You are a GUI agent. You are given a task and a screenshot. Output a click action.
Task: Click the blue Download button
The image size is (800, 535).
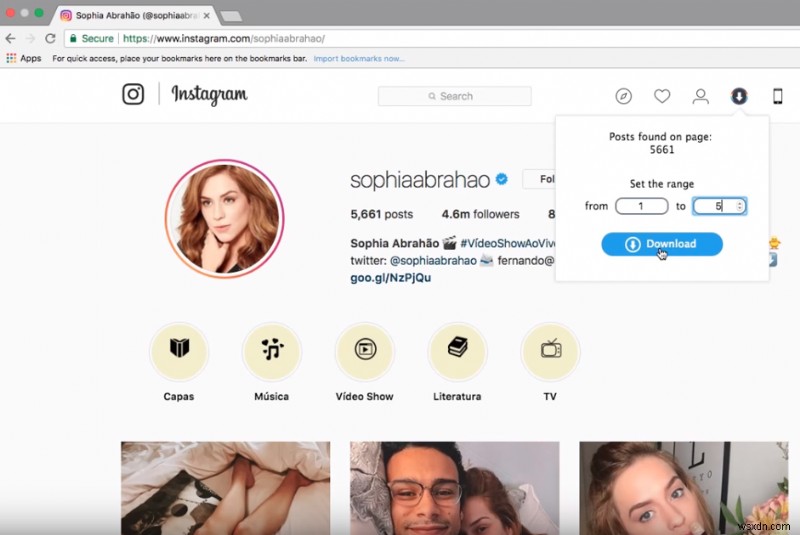pos(662,244)
